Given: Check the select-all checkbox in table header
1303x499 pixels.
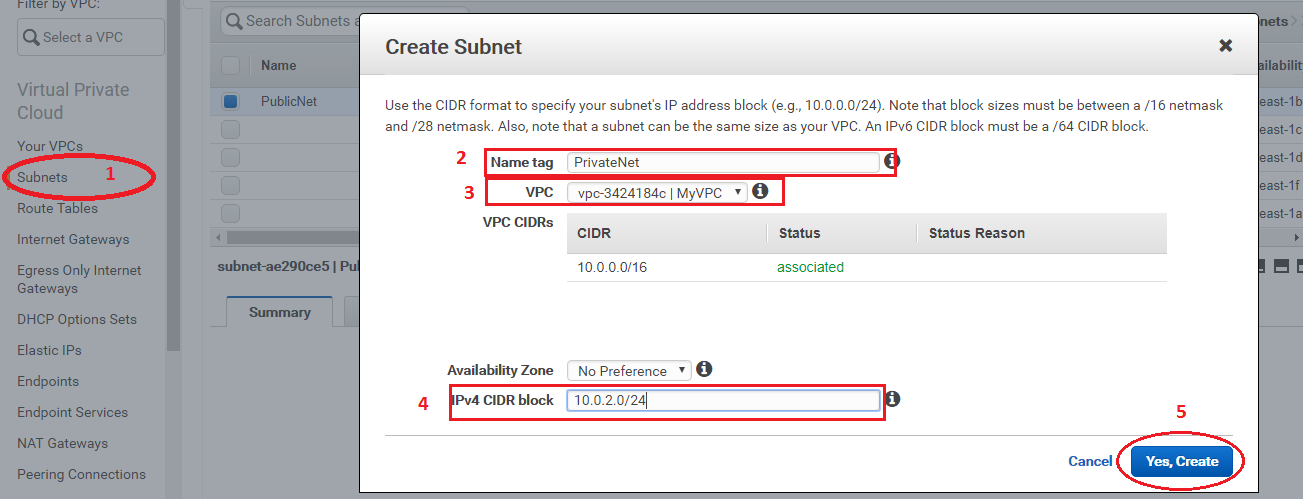Looking at the screenshot, I should pos(230,65).
